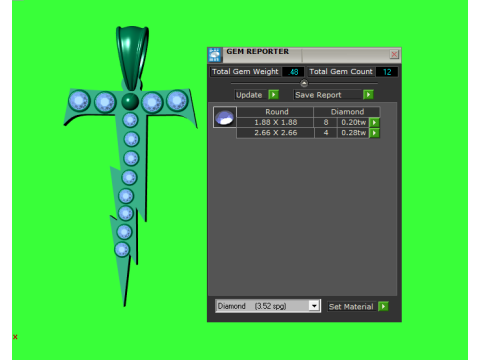
Task: Click the 0.20tw weight cell
Action: (x=353, y=122)
